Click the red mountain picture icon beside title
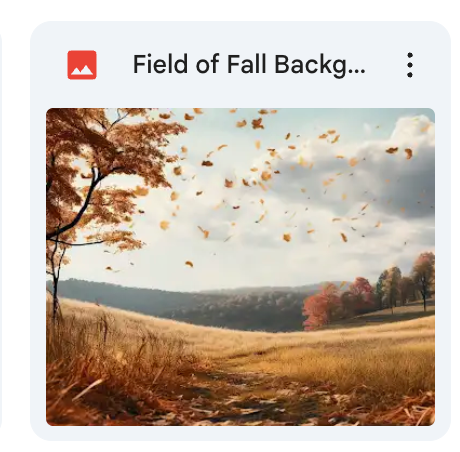Image resolution: width=460 pixels, height=452 pixels. point(82,65)
